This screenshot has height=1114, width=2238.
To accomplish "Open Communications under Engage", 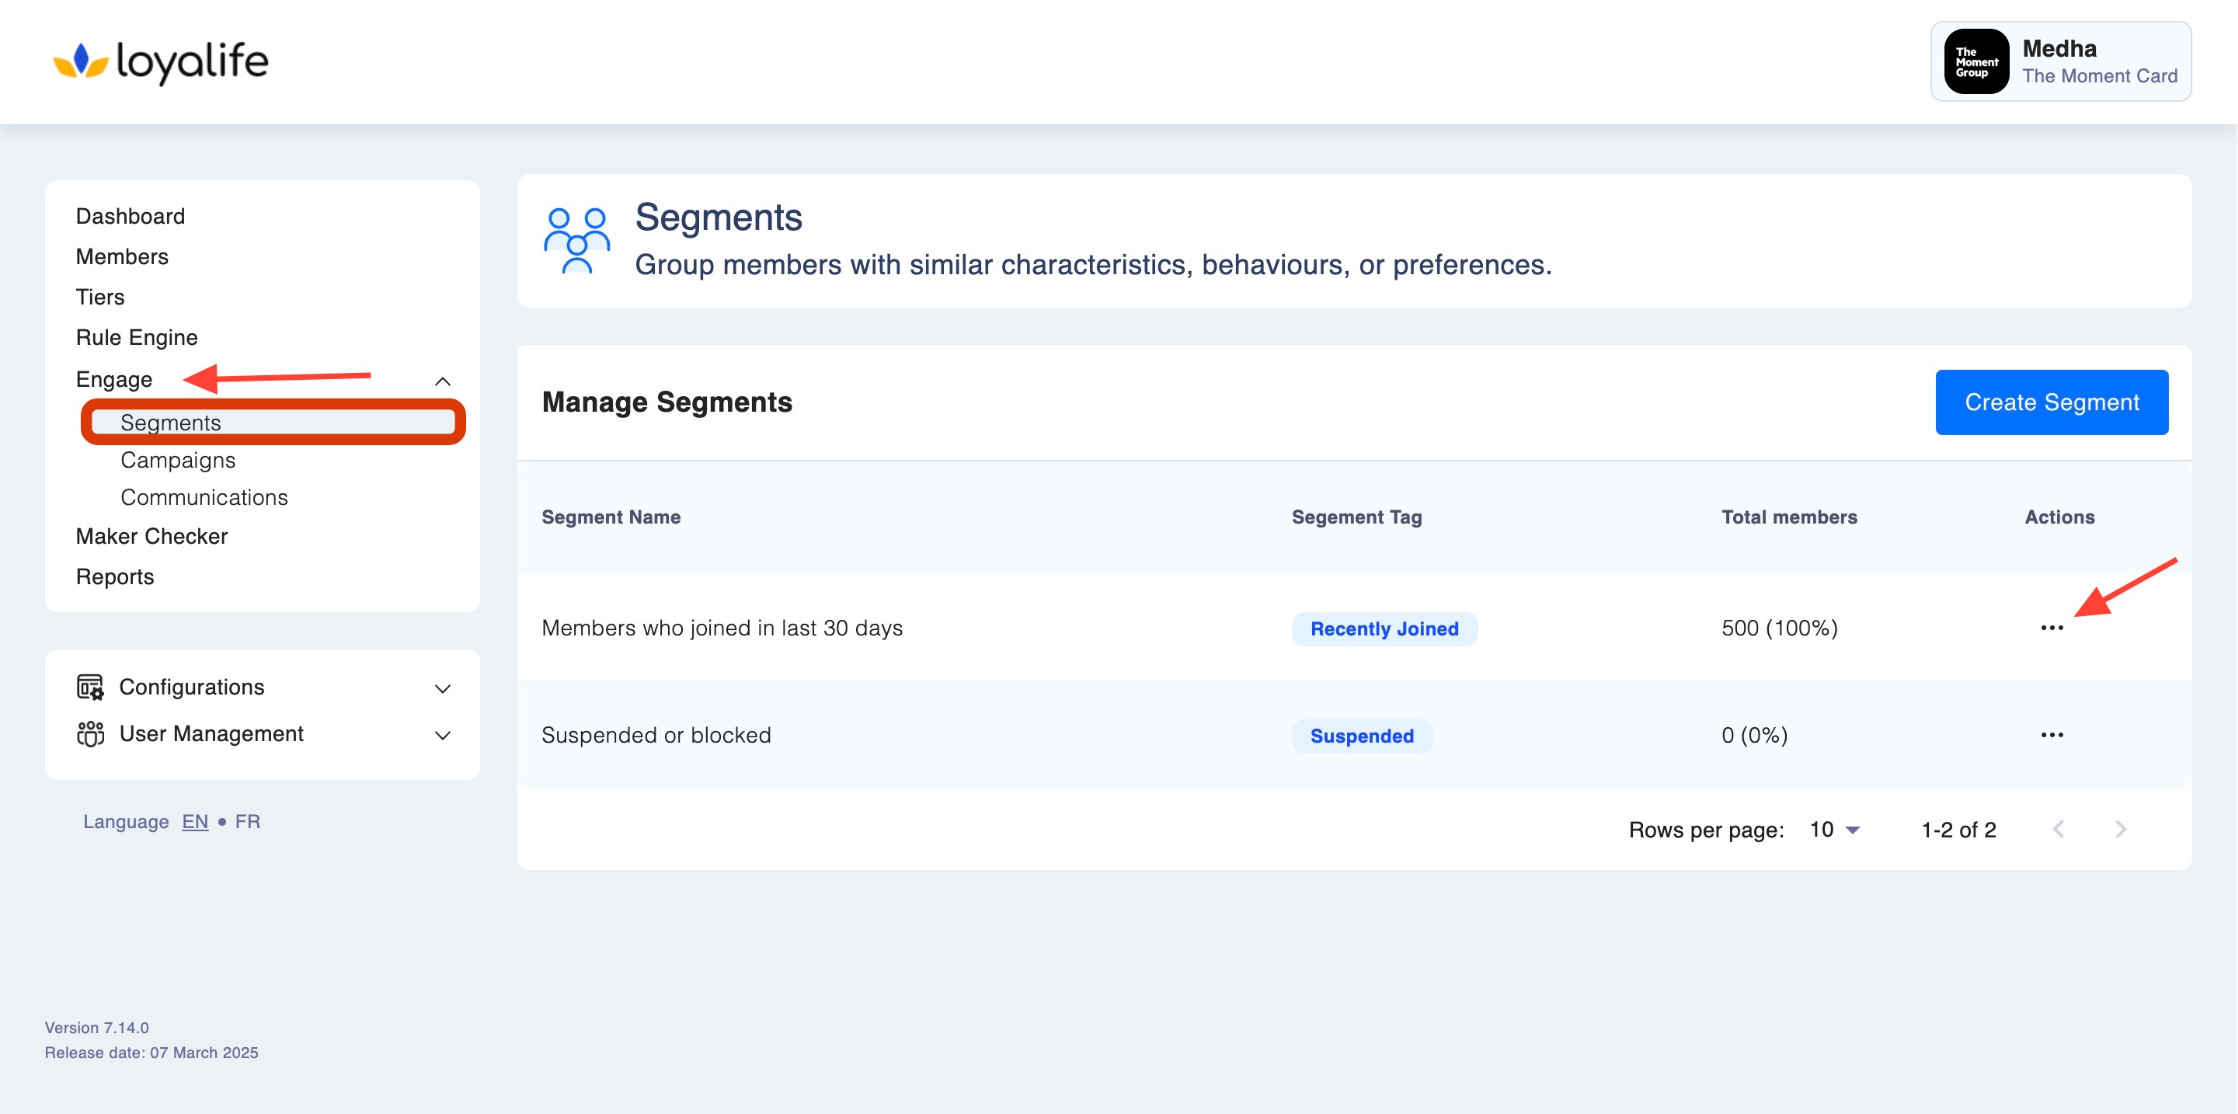I will (x=204, y=497).
